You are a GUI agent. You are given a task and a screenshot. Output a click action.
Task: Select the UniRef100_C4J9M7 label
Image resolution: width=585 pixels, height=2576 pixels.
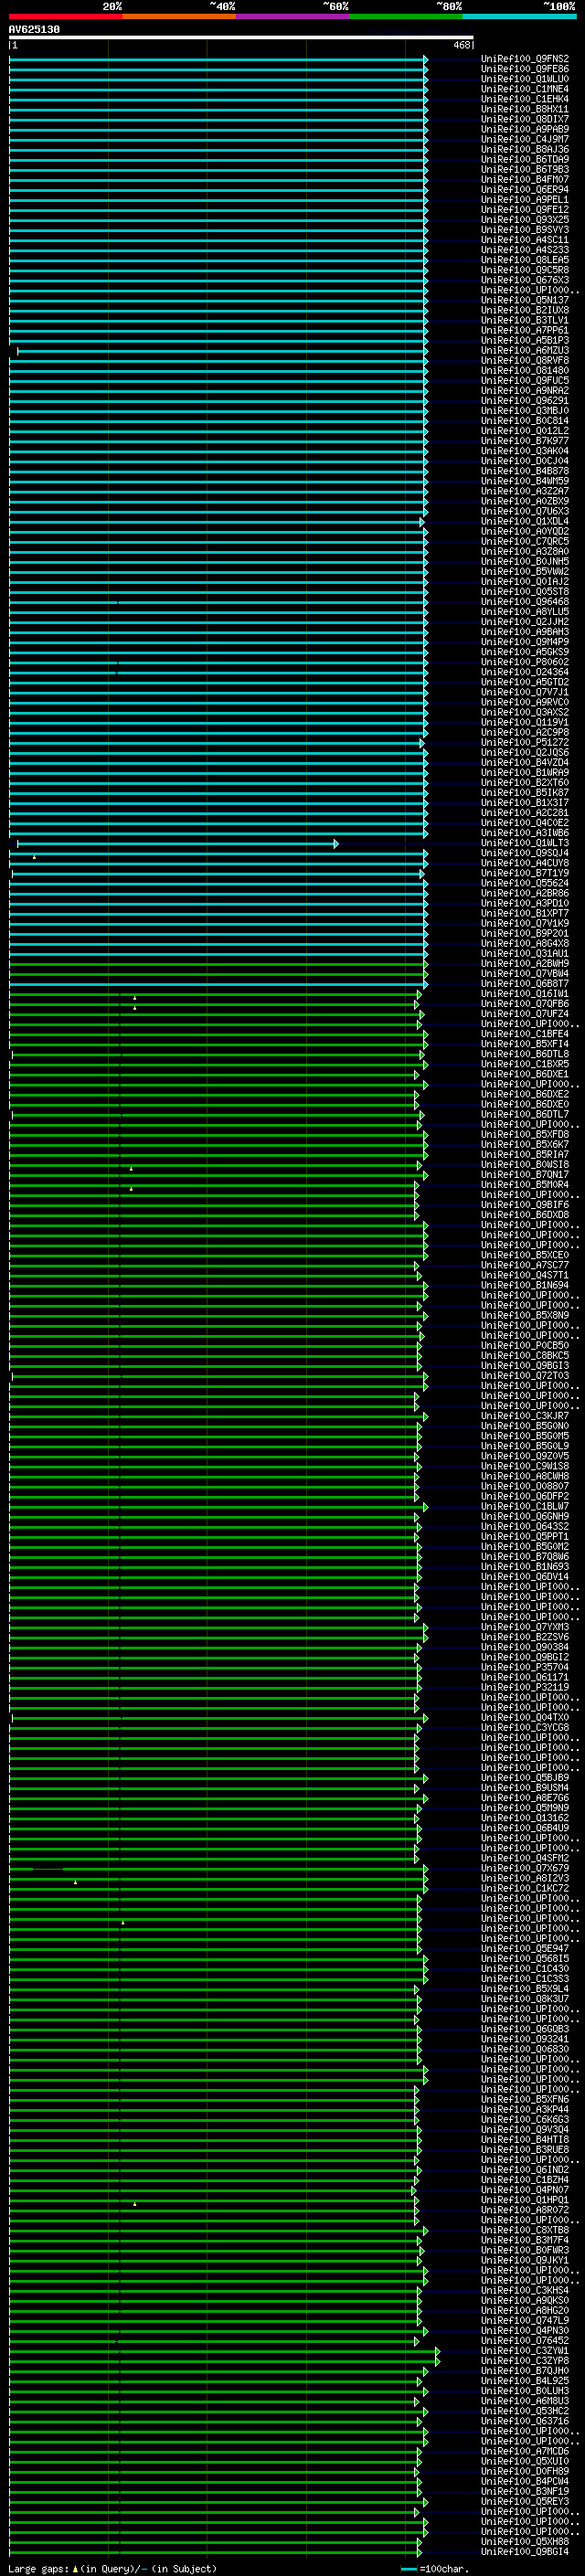(x=525, y=139)
